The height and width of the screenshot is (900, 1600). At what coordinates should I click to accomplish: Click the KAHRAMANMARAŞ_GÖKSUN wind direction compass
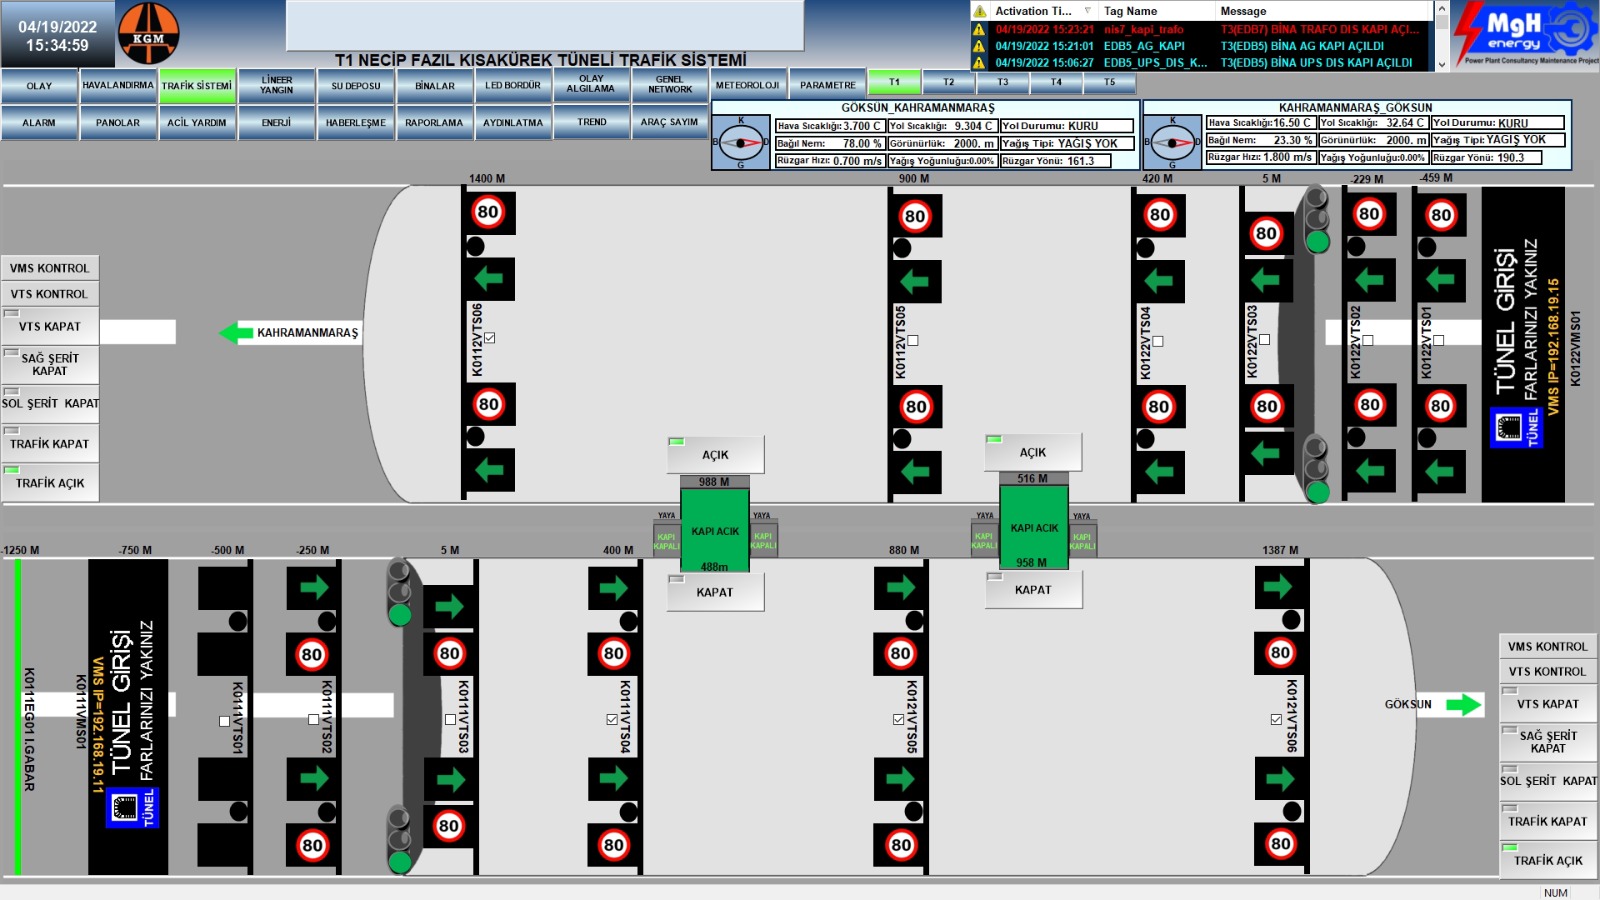pos(1172,142)
